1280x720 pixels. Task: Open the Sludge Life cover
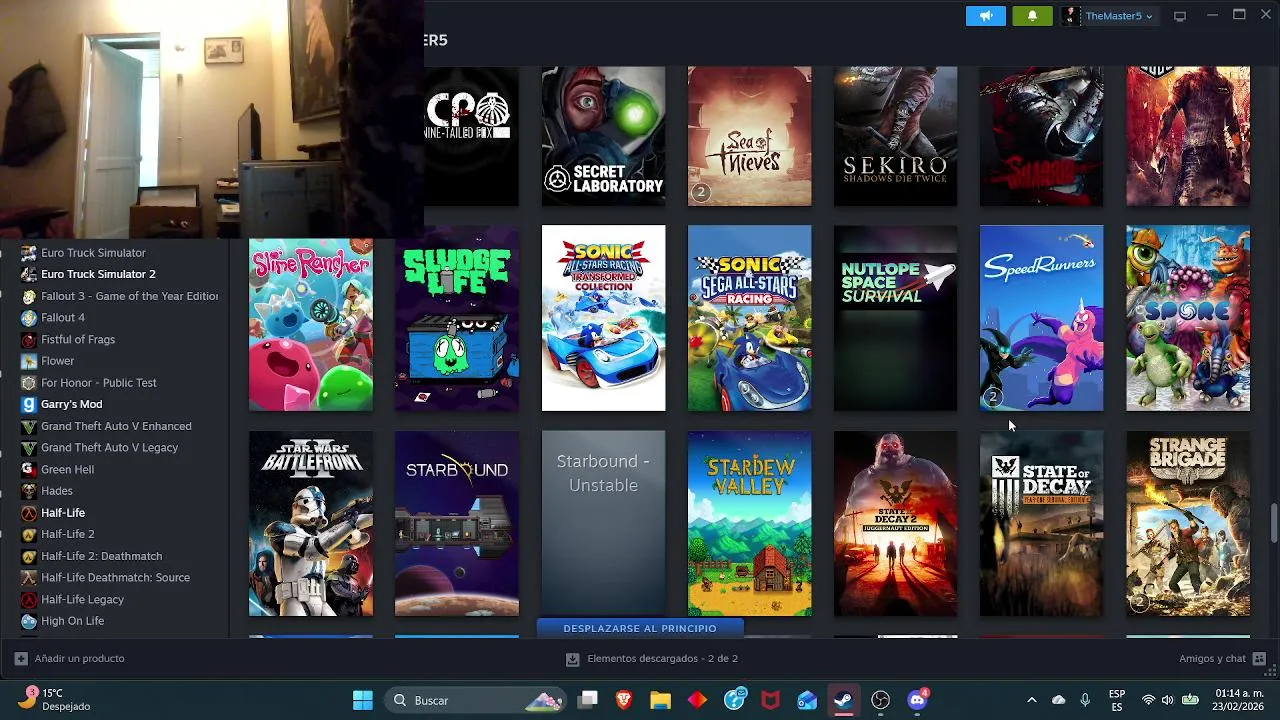point(457,318)
